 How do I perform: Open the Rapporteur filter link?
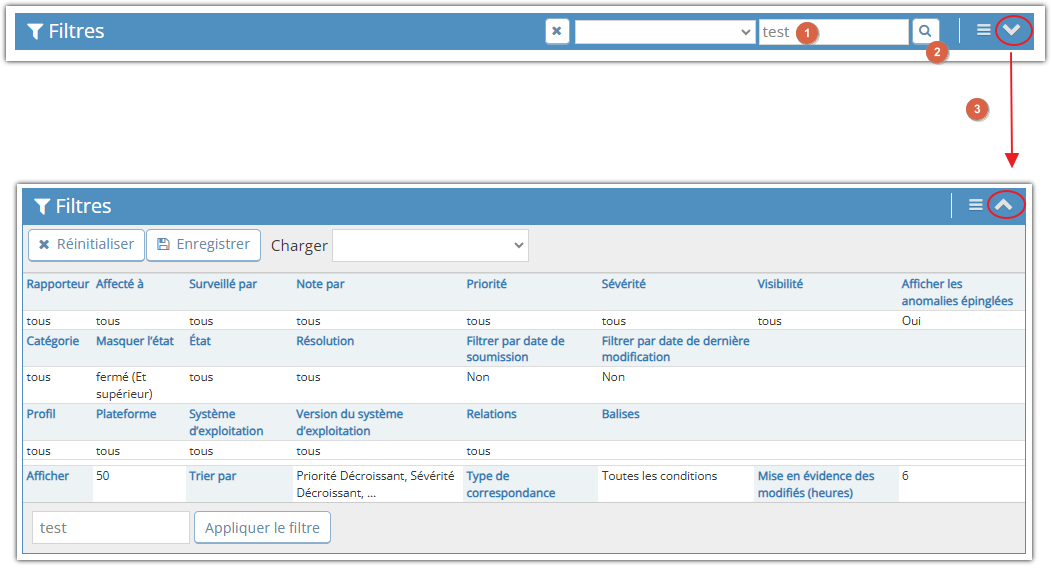coord(57,284)
